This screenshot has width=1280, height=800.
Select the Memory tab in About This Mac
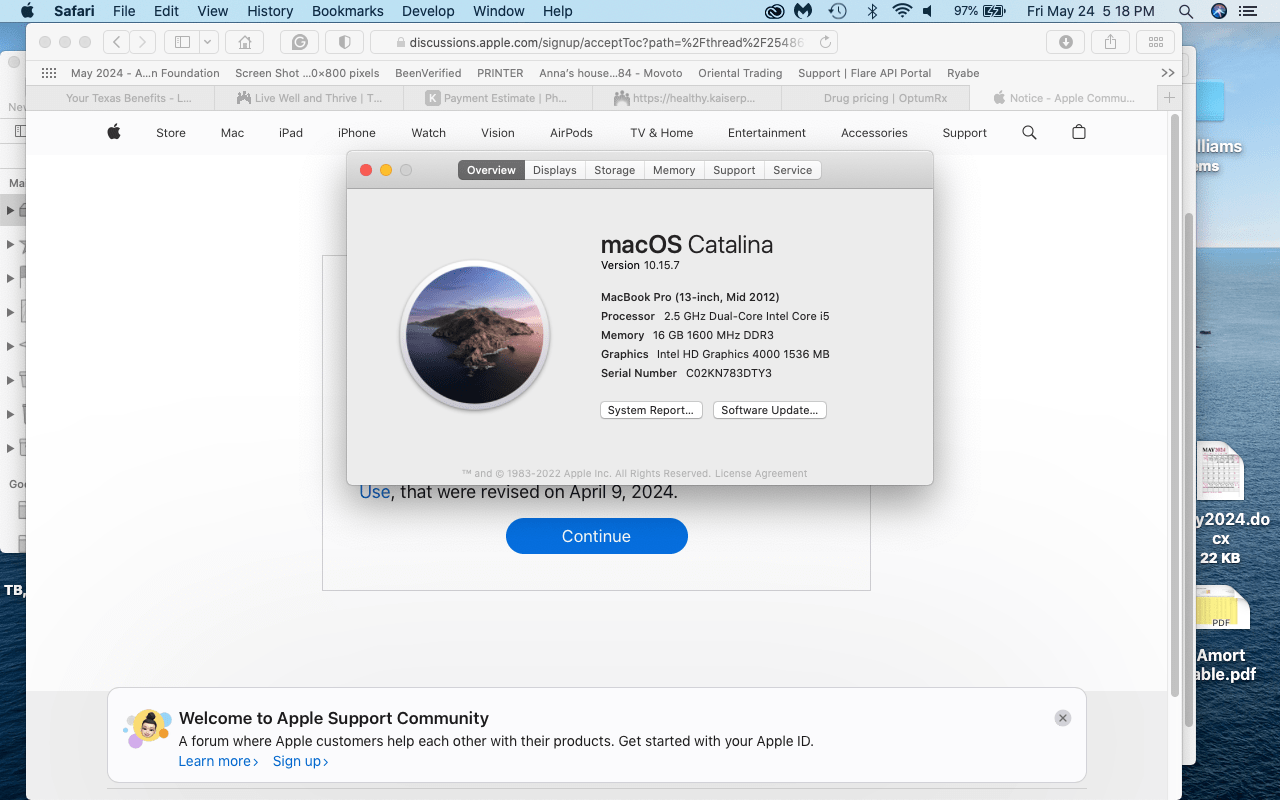tap(673, 170)
